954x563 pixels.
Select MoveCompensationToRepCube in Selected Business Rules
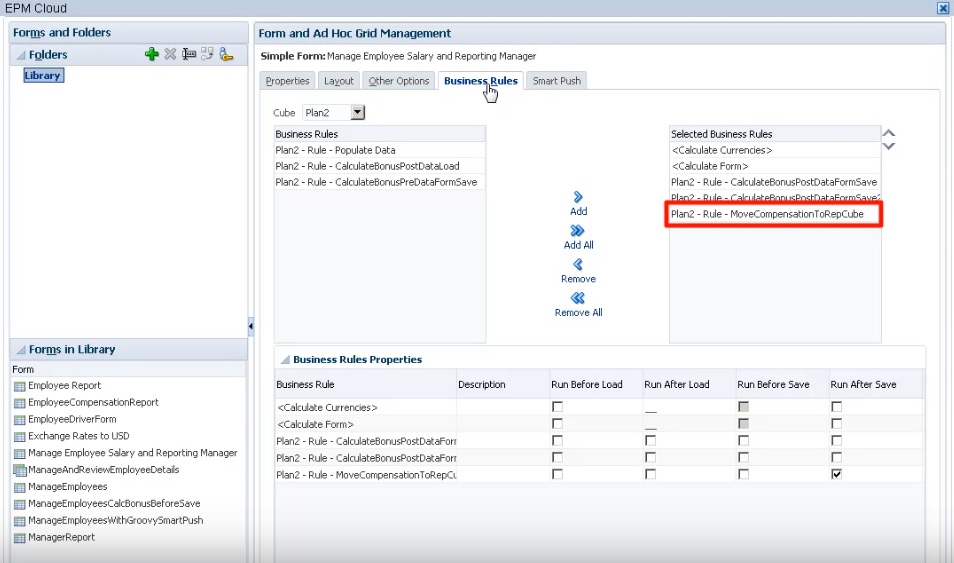[x=774, y=214]
